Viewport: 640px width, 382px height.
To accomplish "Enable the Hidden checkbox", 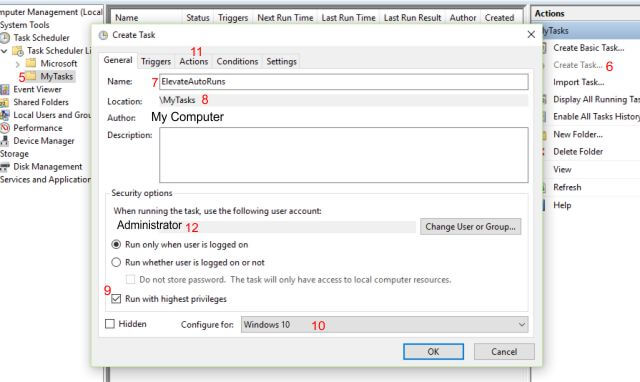I will click(x=110, y=324).
